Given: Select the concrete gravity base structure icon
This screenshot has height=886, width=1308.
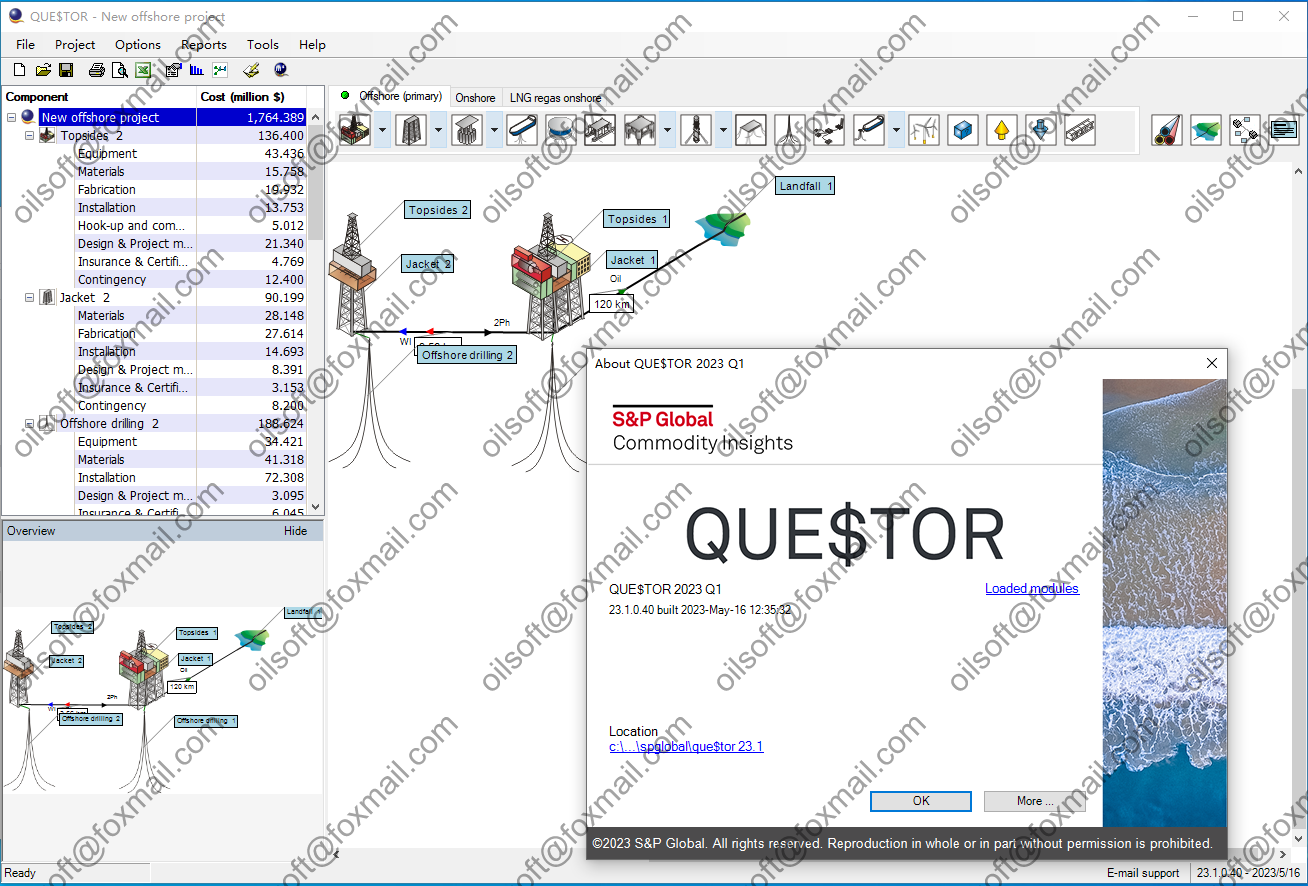Looking at the screenshot, I should (x=468, y=130).
